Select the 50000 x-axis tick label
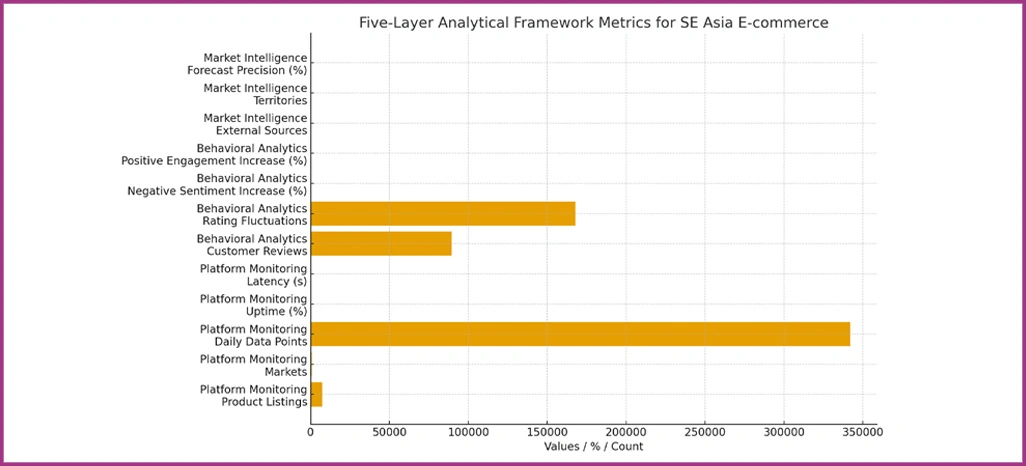The image size is (1026, 466). point(389,431)
